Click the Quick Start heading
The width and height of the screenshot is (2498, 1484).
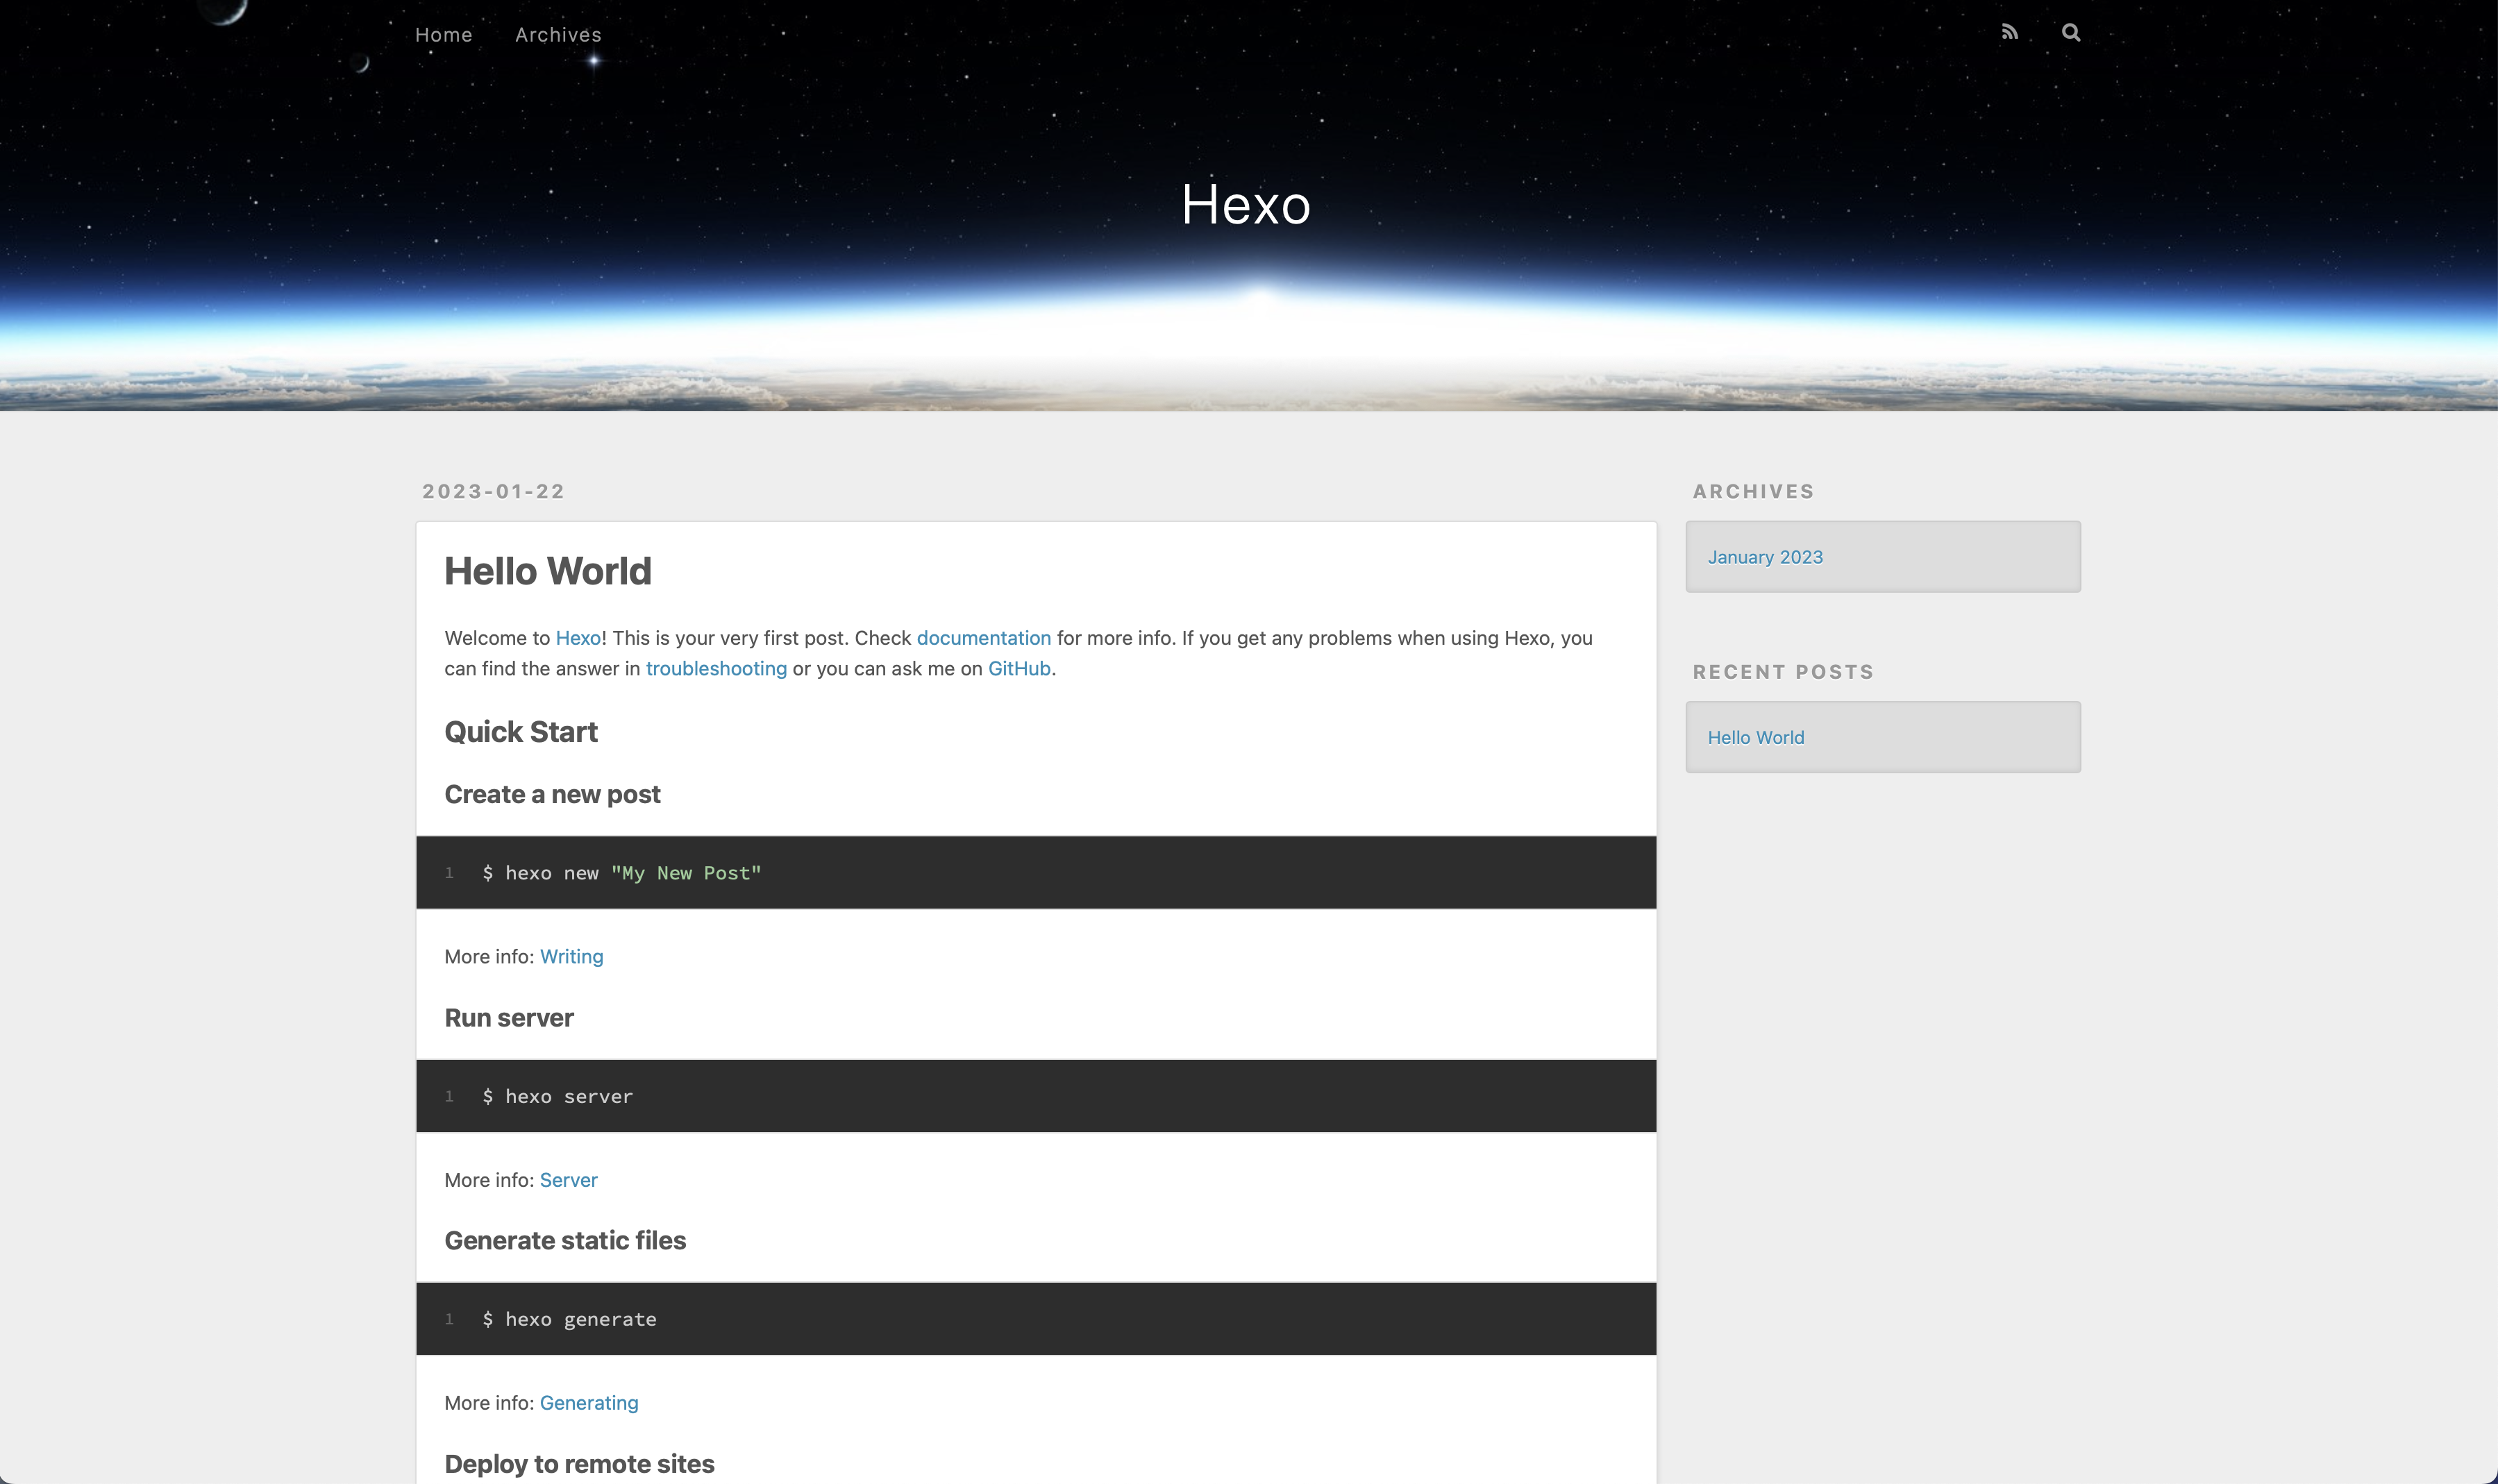click(520, 732)
